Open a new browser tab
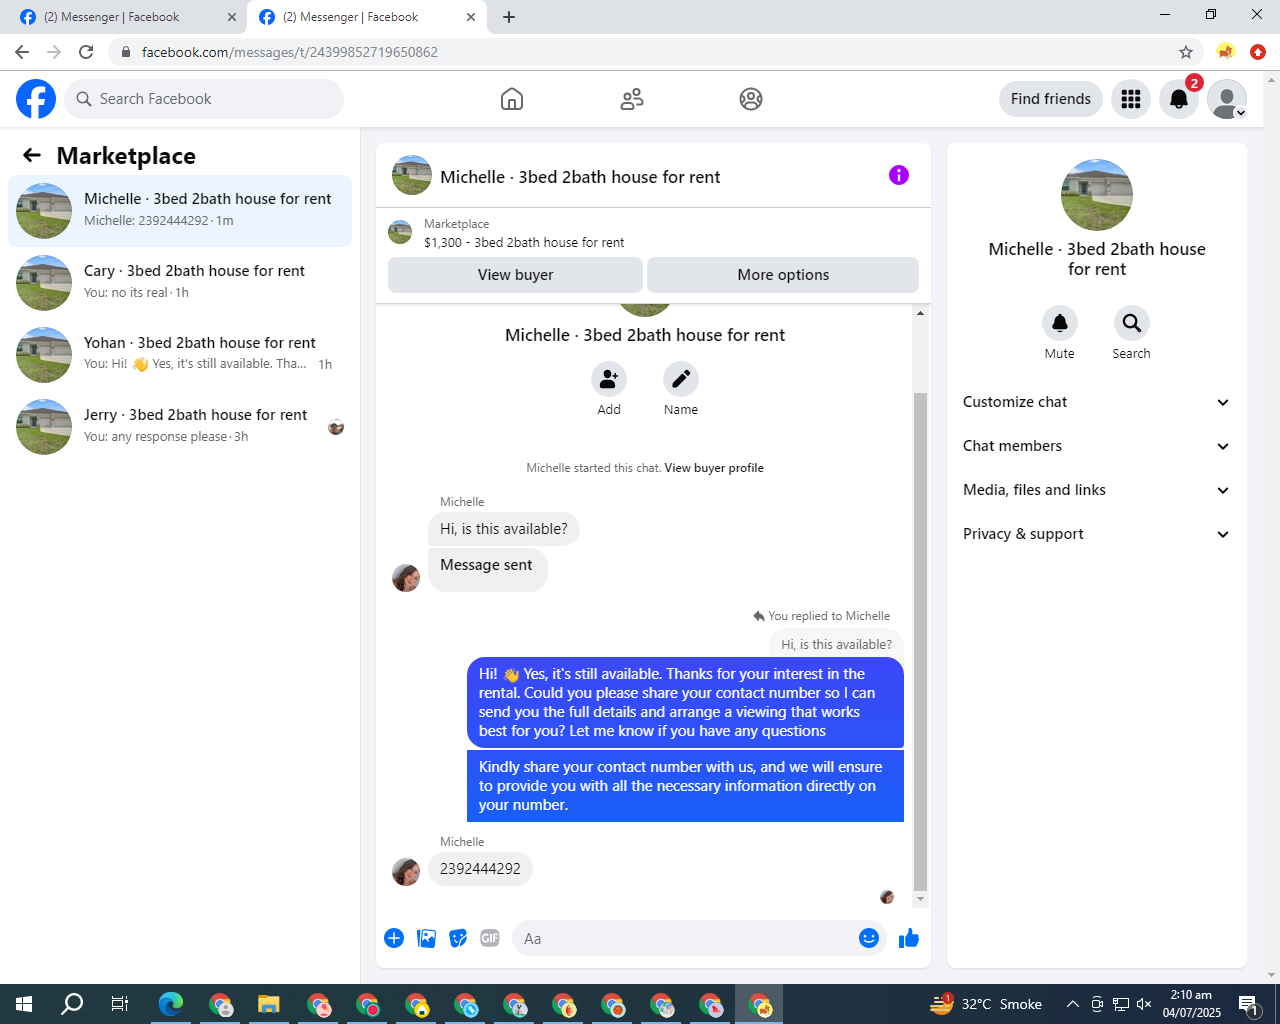The image size is (1280, 1024). [509, 17]
